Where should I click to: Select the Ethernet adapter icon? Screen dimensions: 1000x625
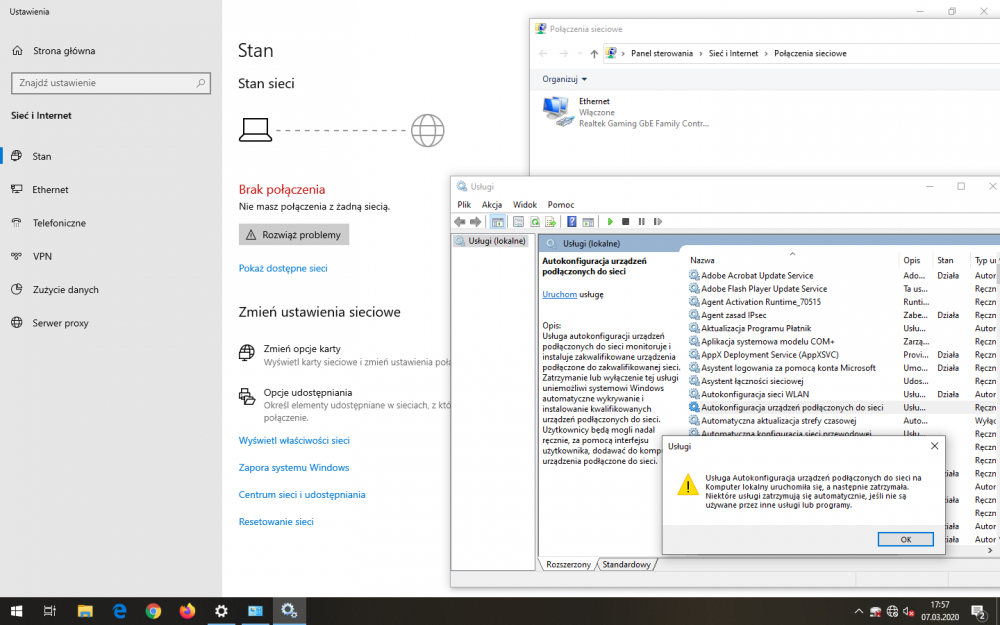point(556,111)
